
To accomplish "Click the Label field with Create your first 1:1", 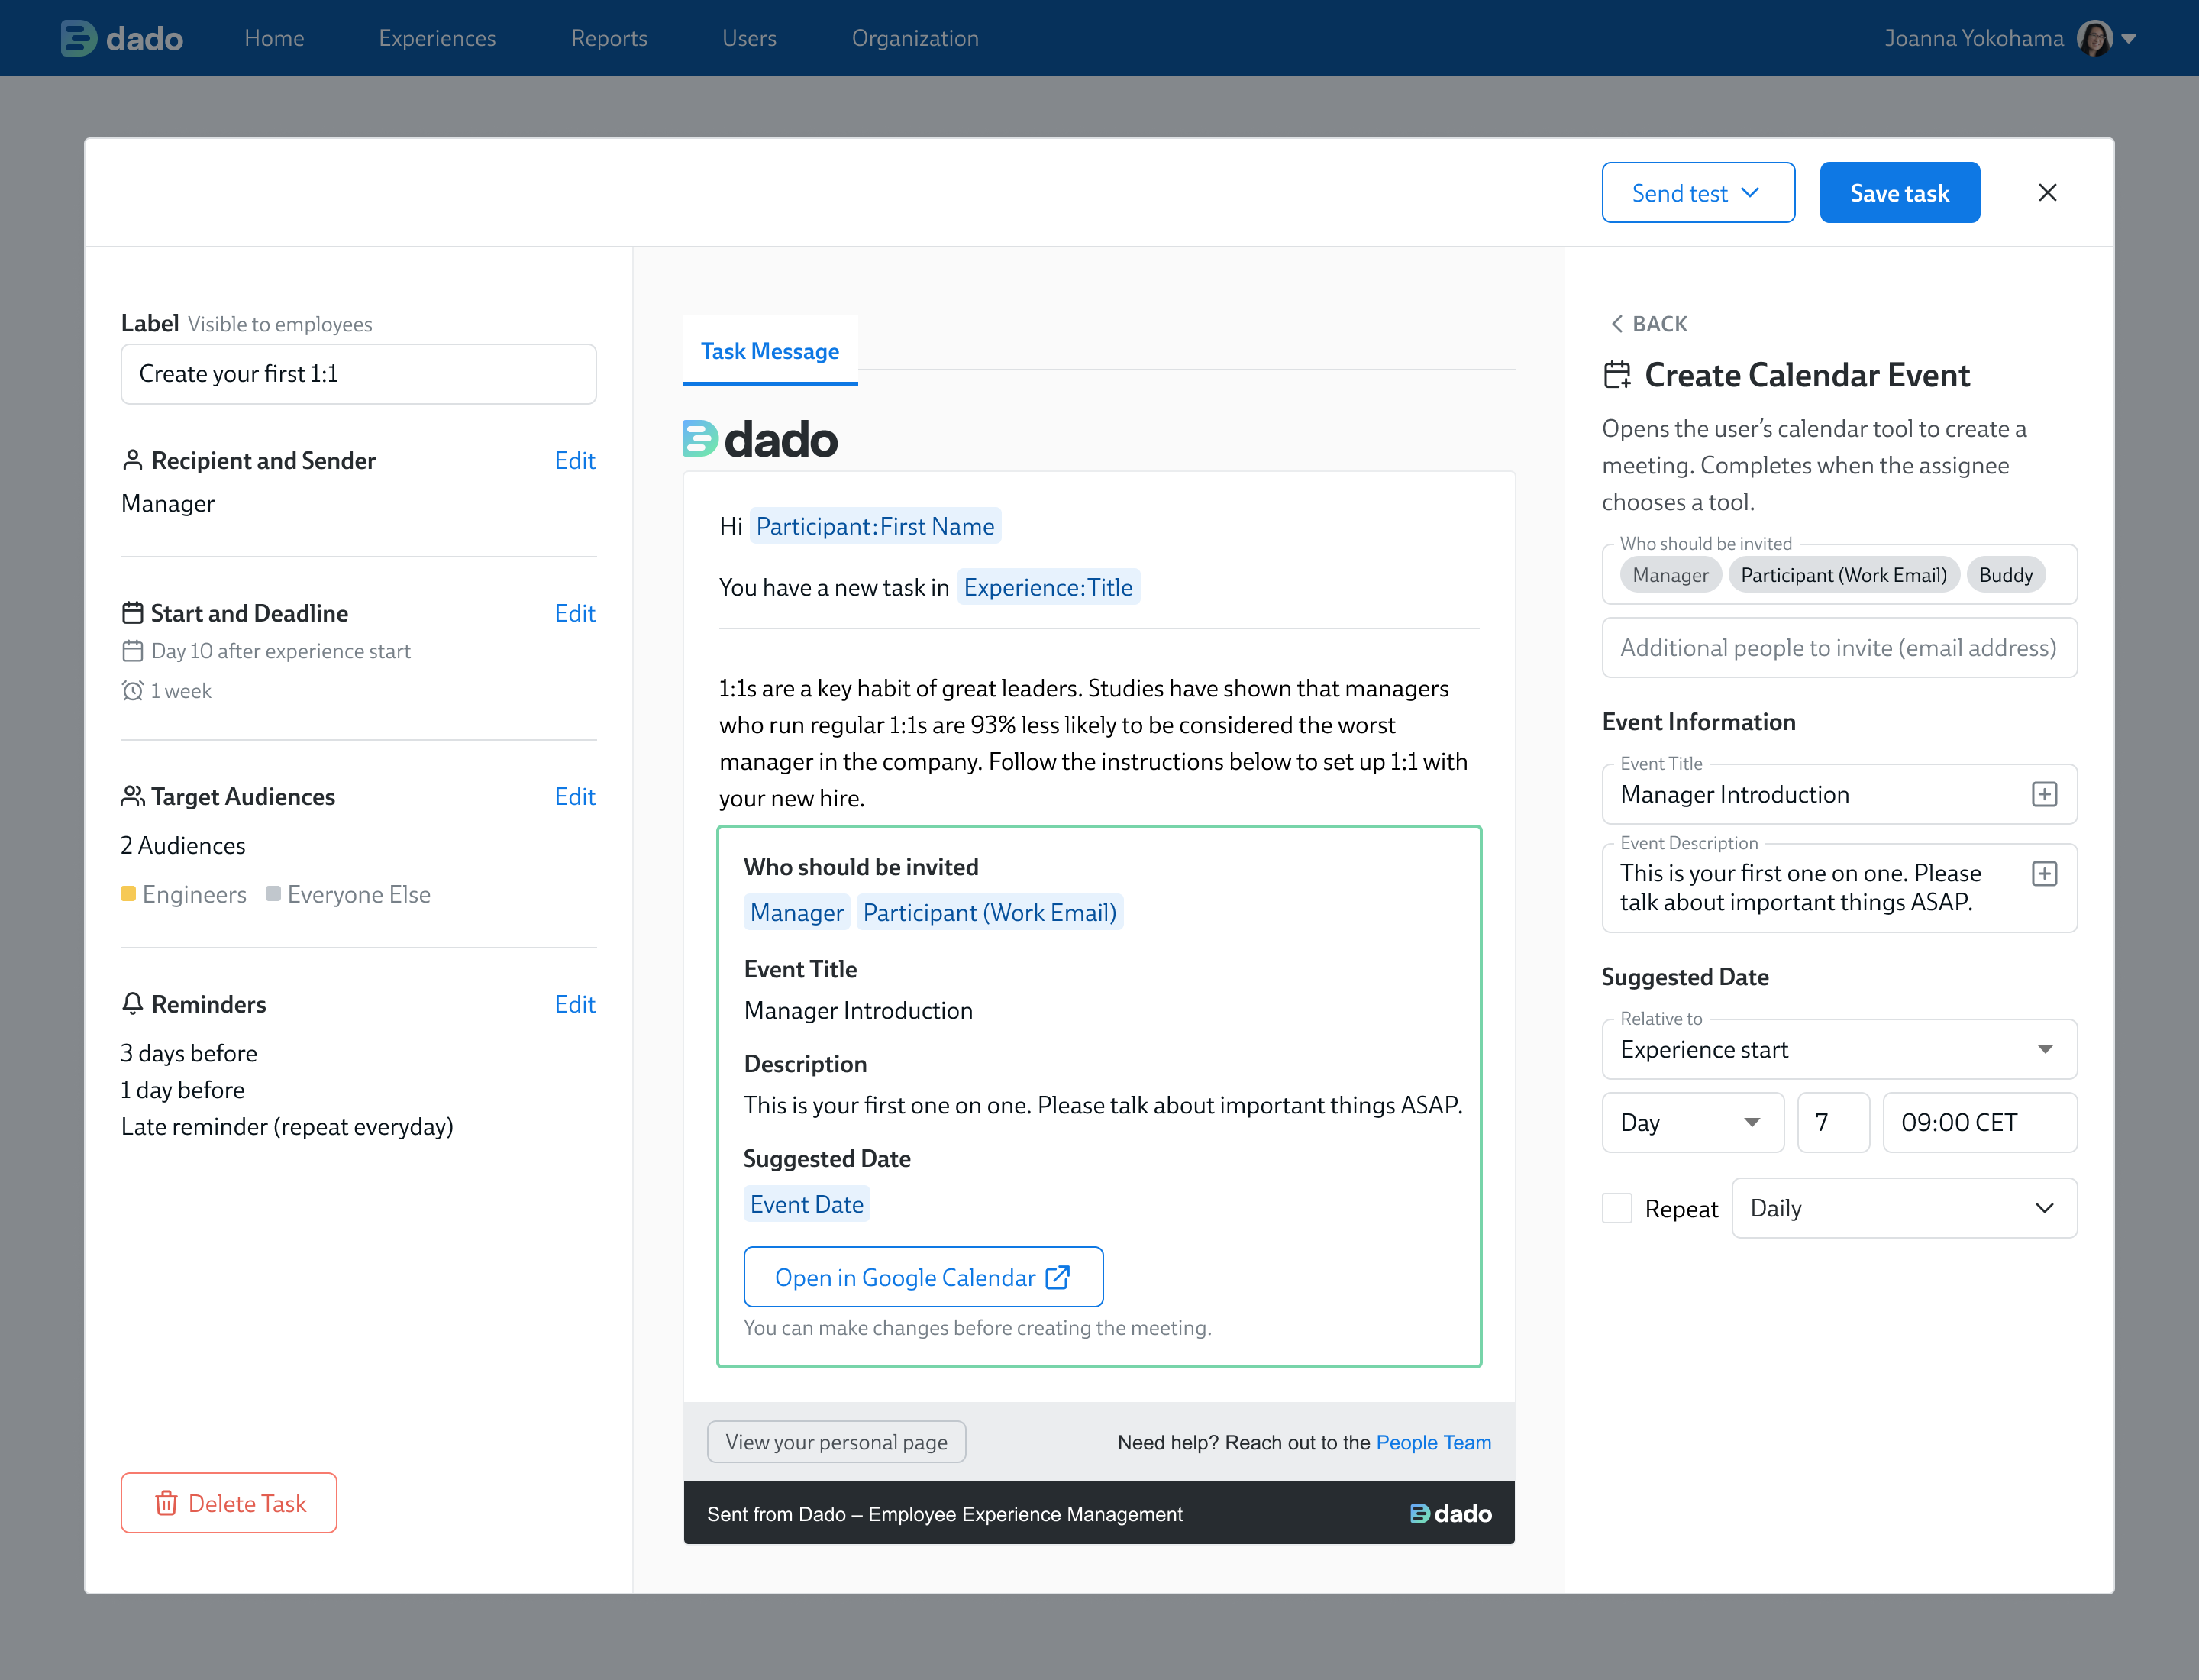I will (358, 374).
